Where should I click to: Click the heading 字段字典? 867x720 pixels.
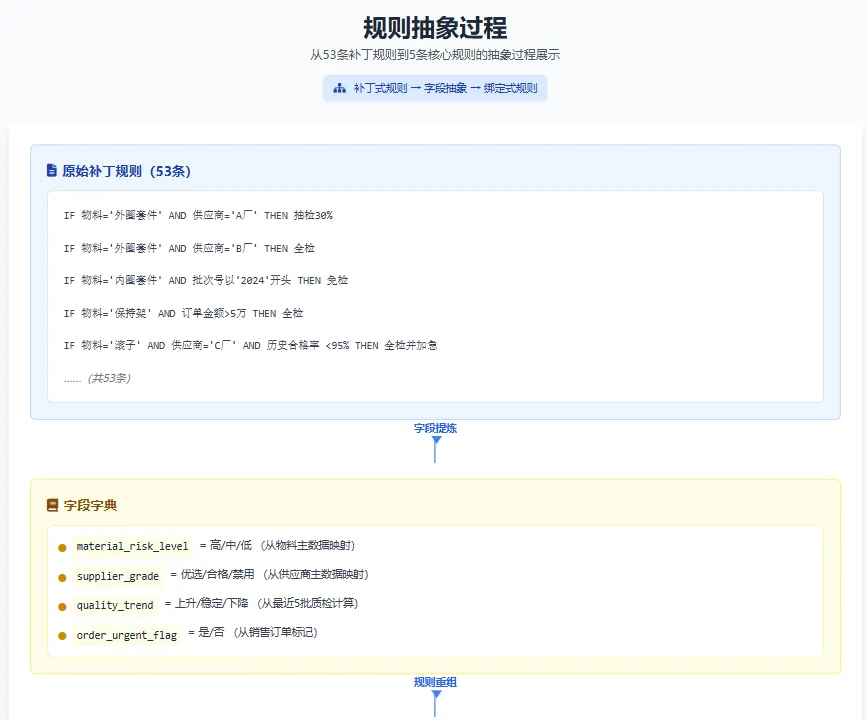(x=90, y=505)
